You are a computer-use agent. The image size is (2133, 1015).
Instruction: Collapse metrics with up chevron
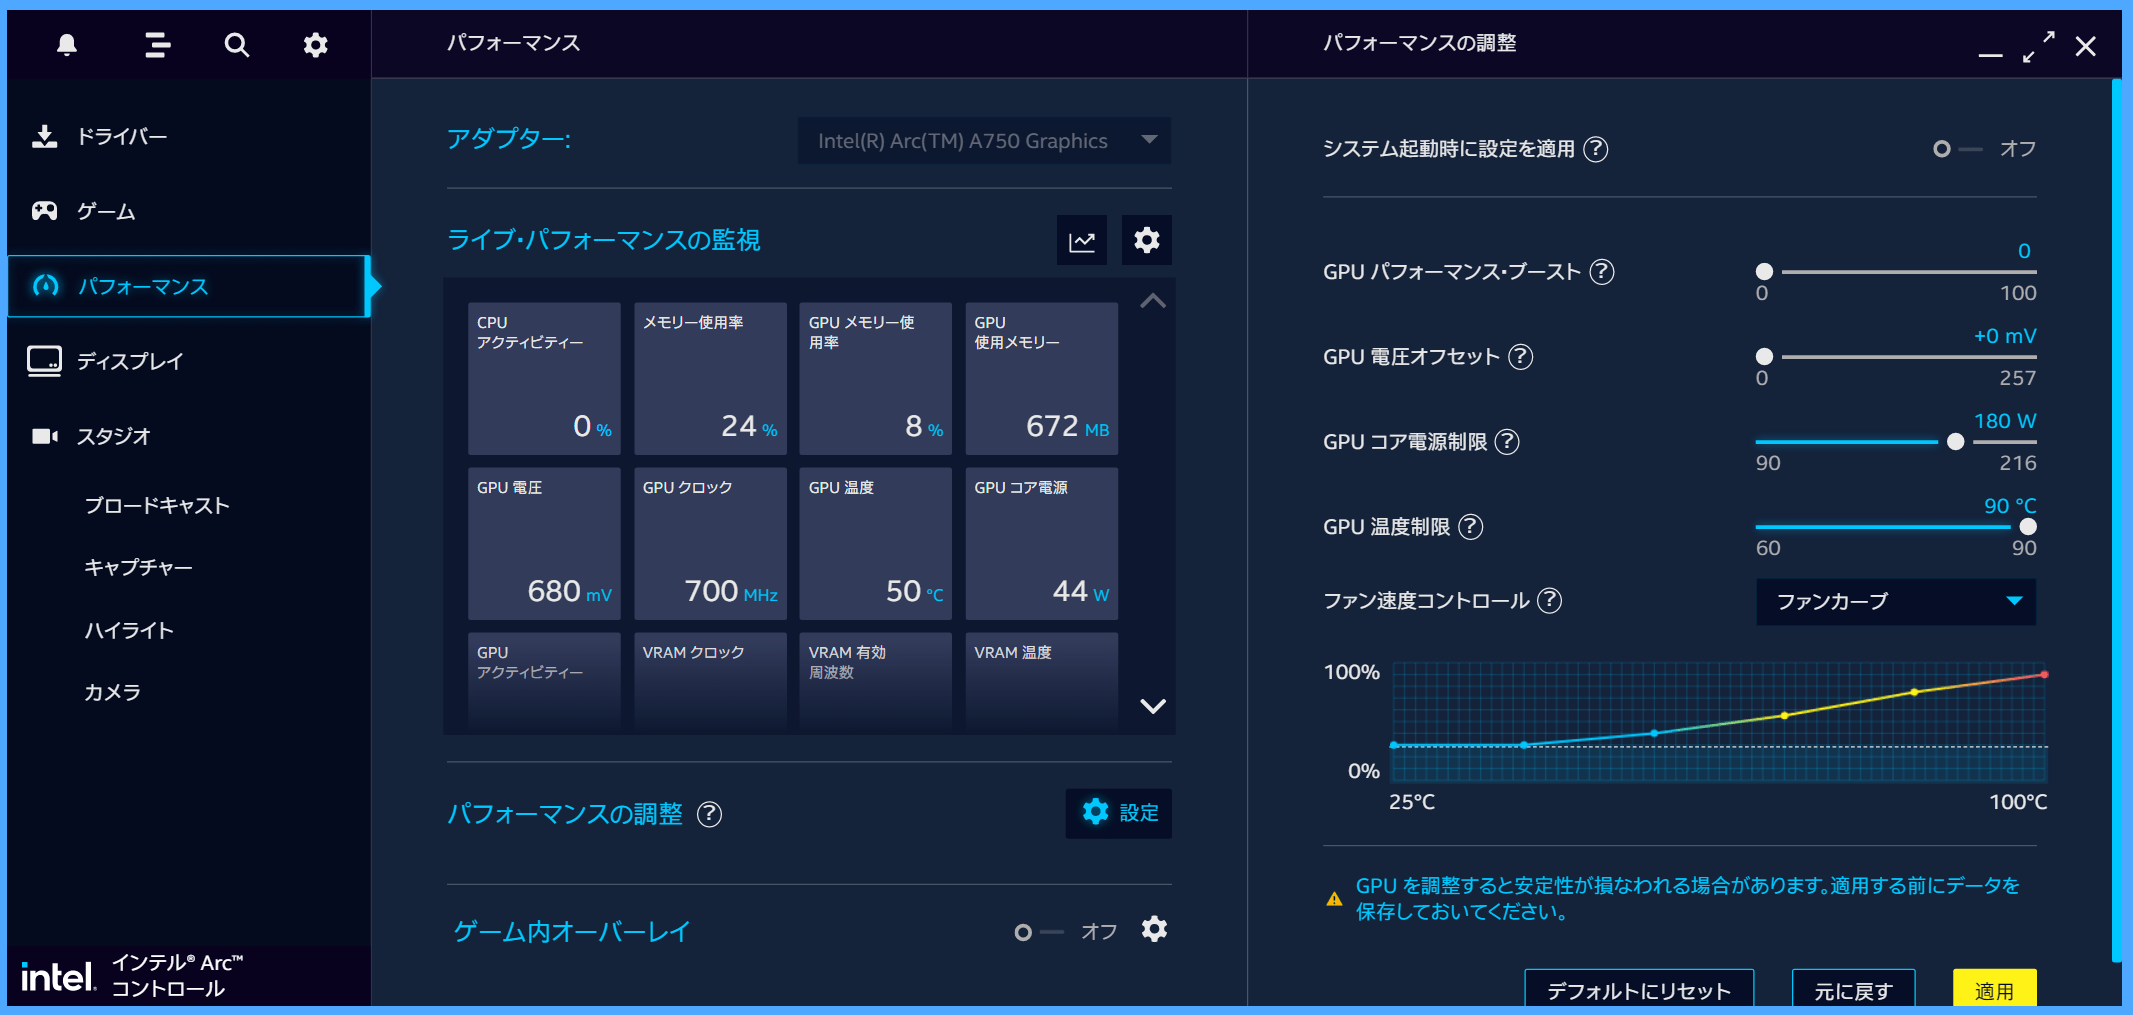[x=1153, y=301]
